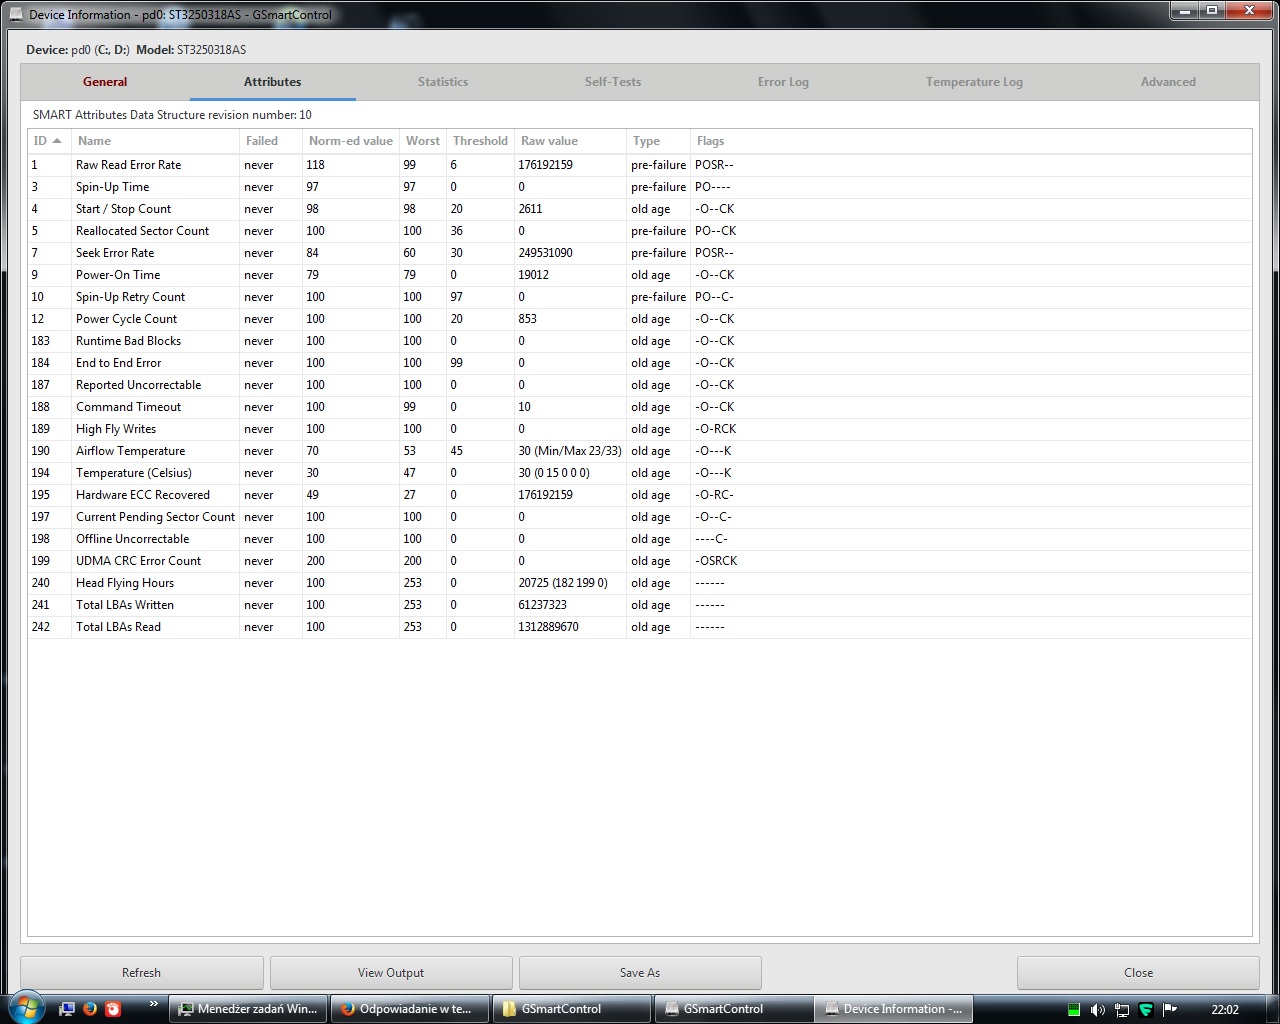Open the Temperature Log tab
This screenshot has width=1280, height=1024.
click(x=974, y=82)
